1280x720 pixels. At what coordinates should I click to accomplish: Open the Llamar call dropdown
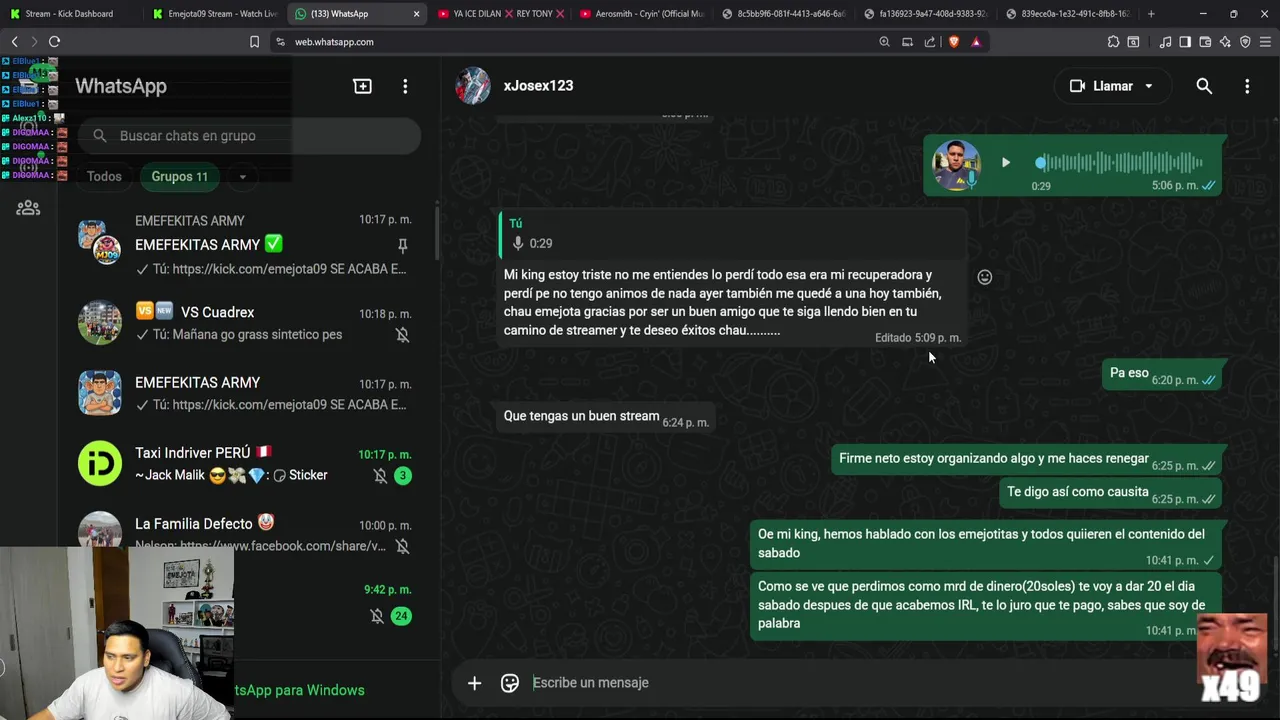pyautogui.click(x=1148, y=86)
